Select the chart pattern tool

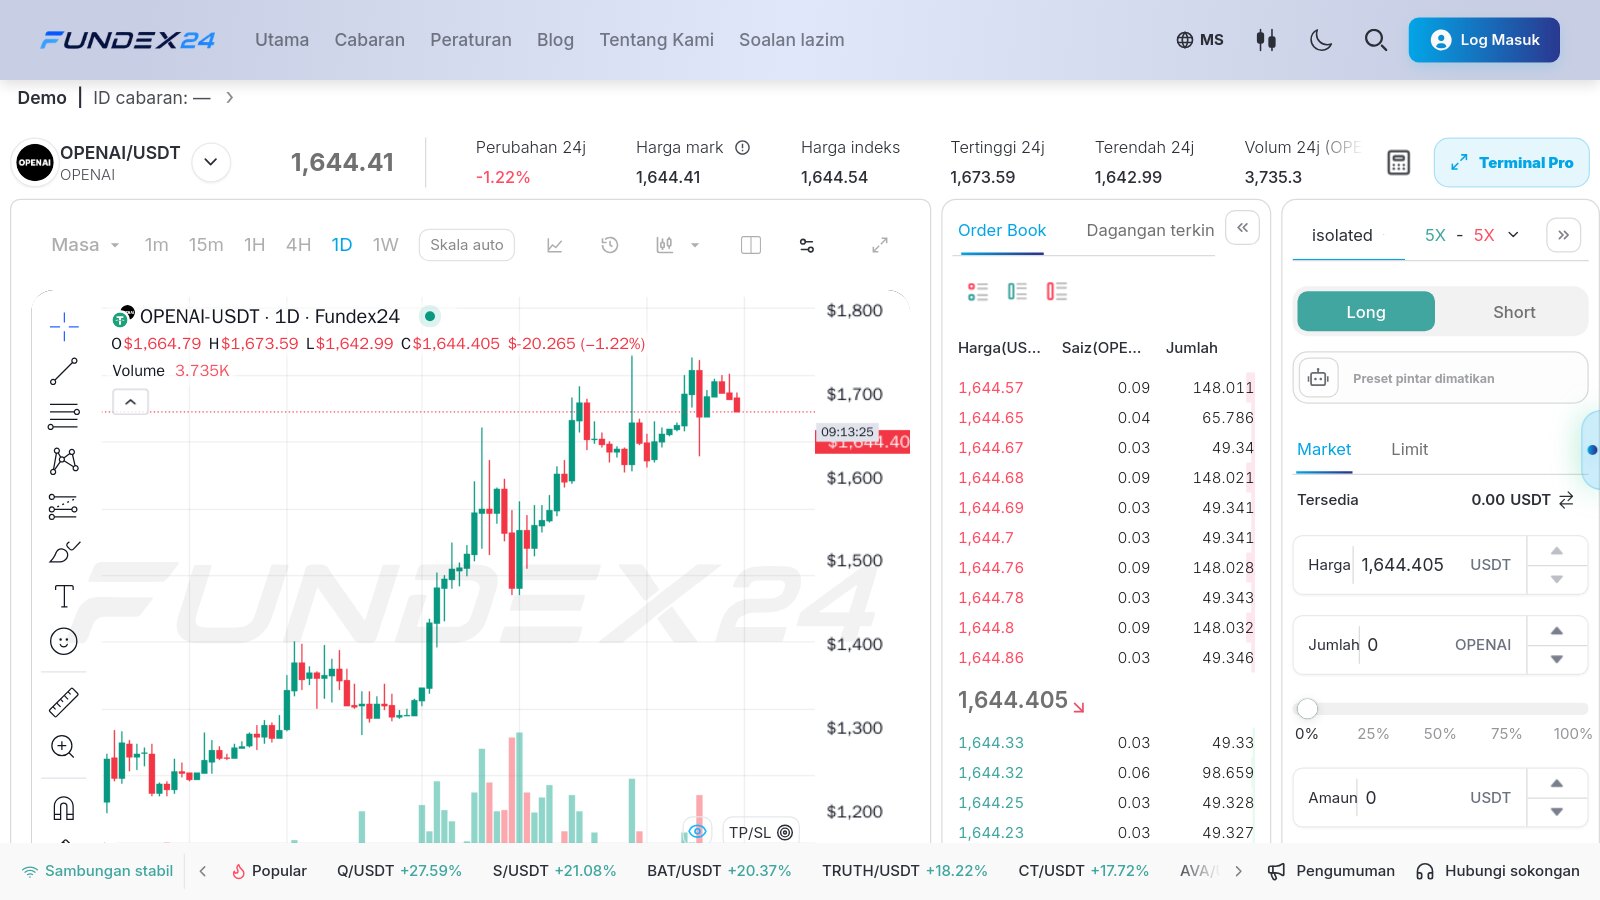(64, 461)
